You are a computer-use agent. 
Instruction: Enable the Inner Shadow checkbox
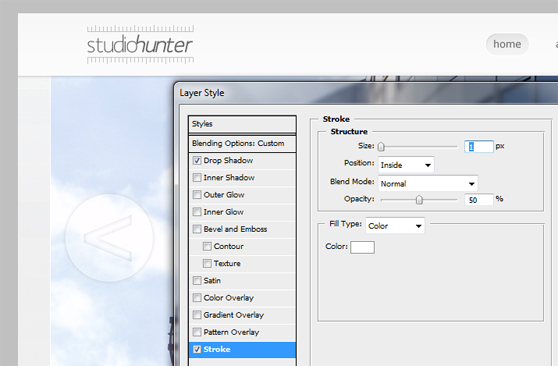click(197, 178)
